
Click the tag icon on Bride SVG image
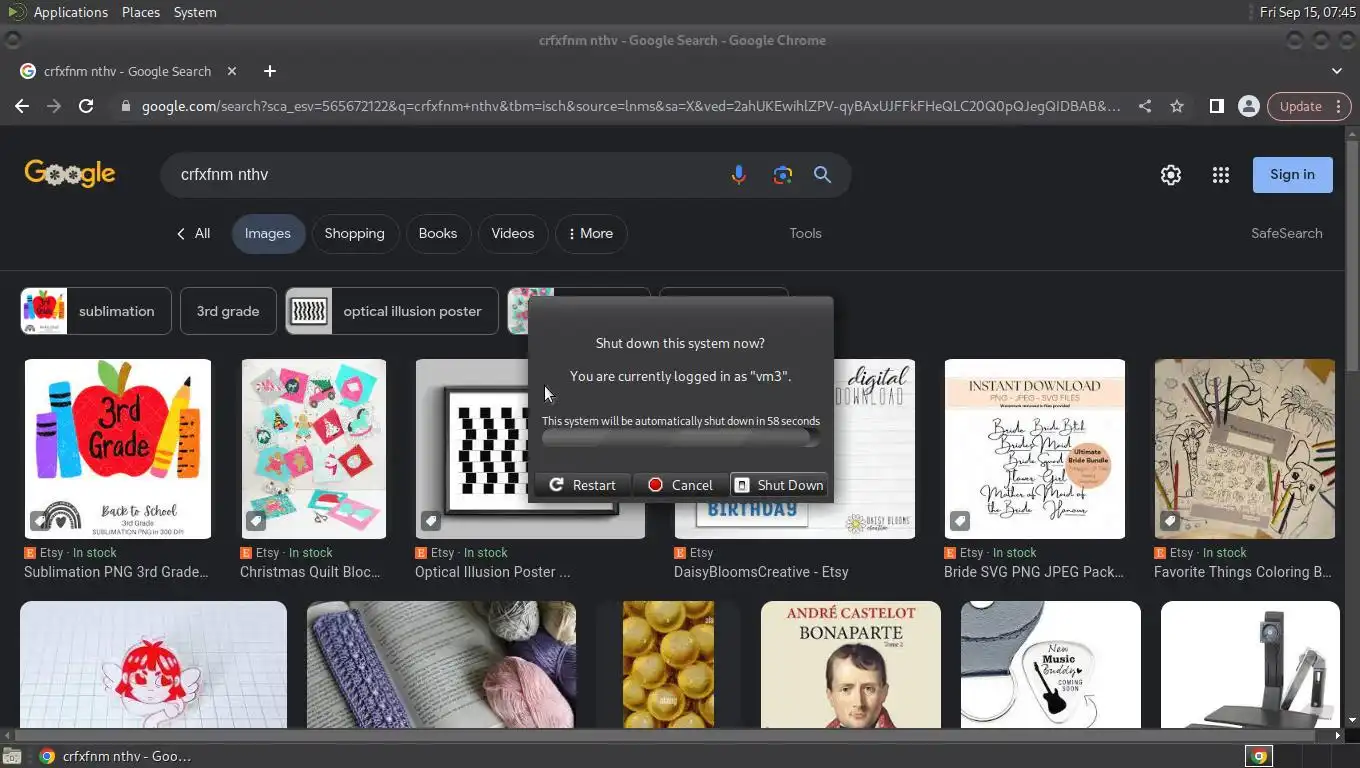tap(960, 521)
